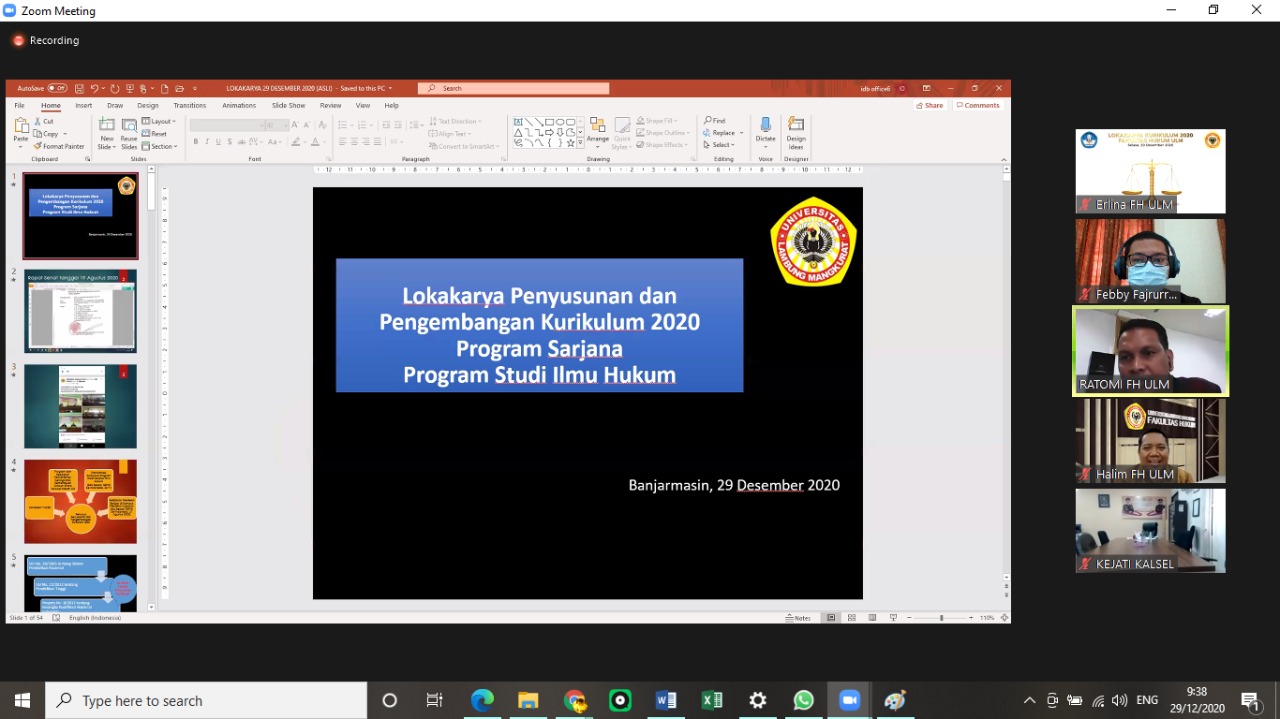Switch to the Insert tab
This screenshot has height=719, width=1280.
tap(84, 105)
